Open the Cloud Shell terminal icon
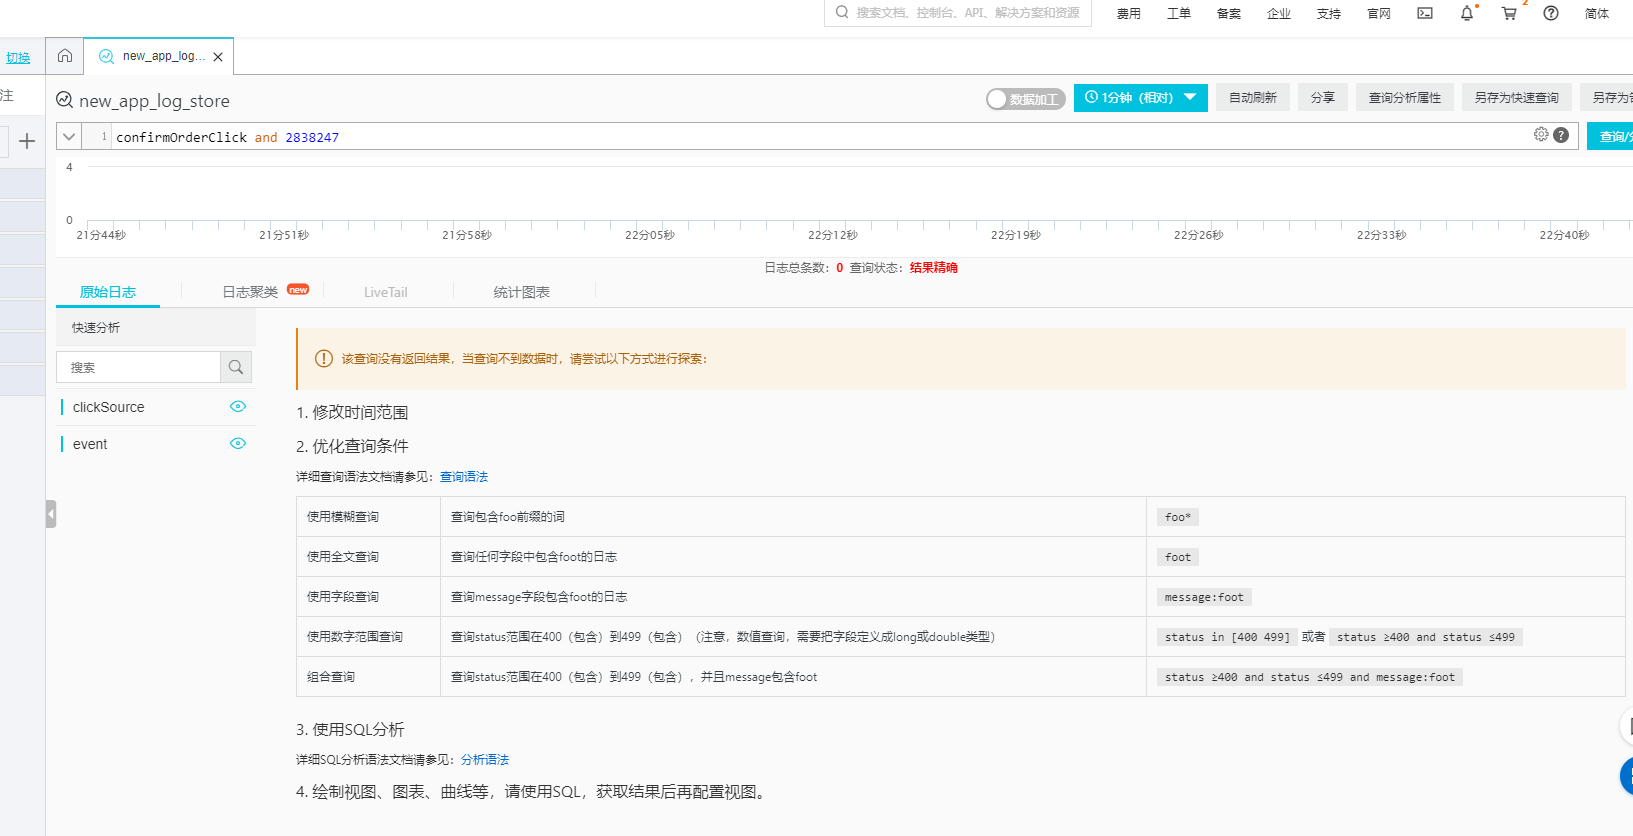 point(1425,13)
